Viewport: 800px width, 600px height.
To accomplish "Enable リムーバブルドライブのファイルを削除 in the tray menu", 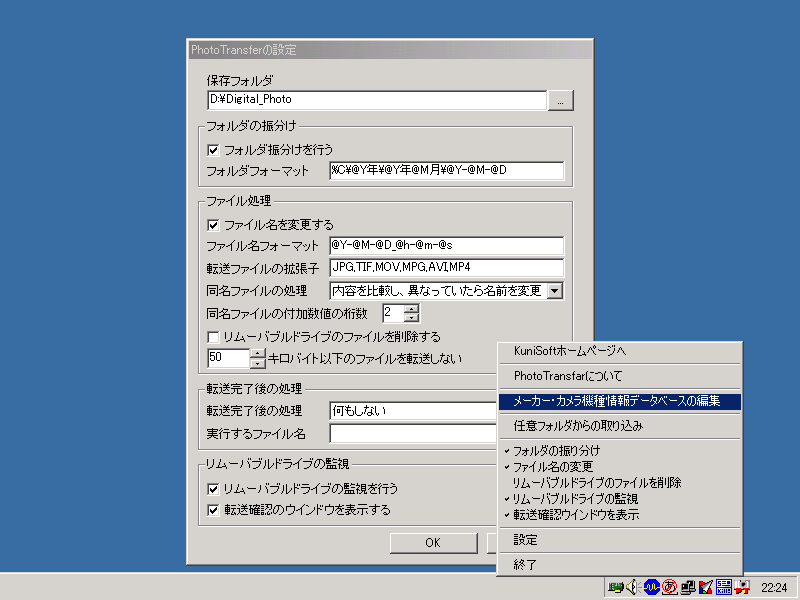I will pyautogui.click(x=620, y=483).
